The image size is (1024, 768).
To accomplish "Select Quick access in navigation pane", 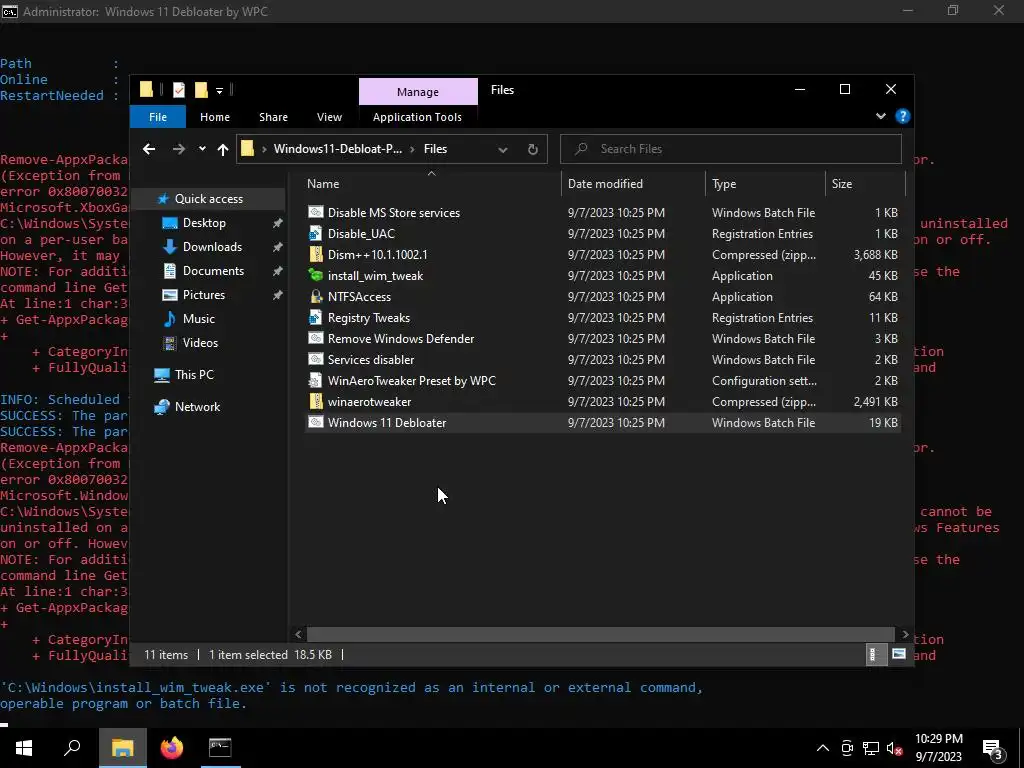I will tap(209, 199).
